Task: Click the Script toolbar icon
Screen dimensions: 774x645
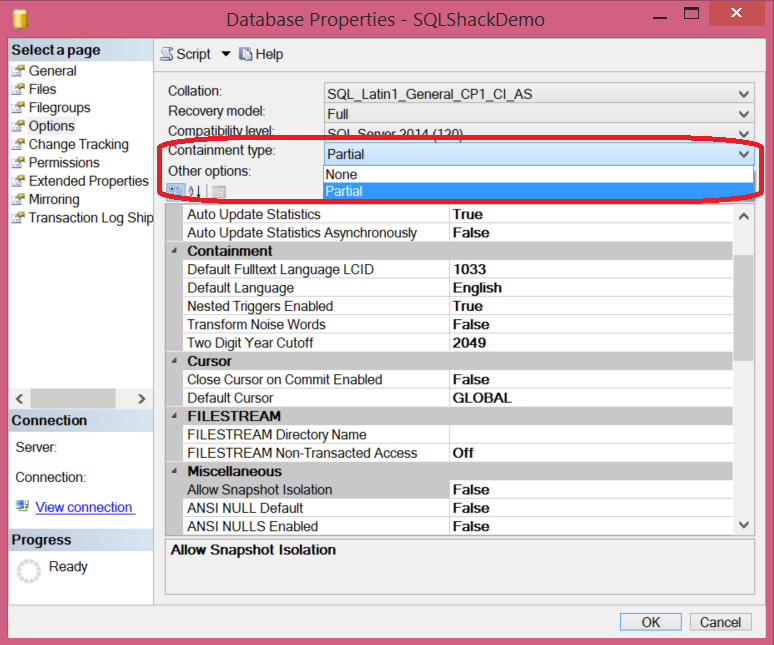Action: click(x=167, y=54)
